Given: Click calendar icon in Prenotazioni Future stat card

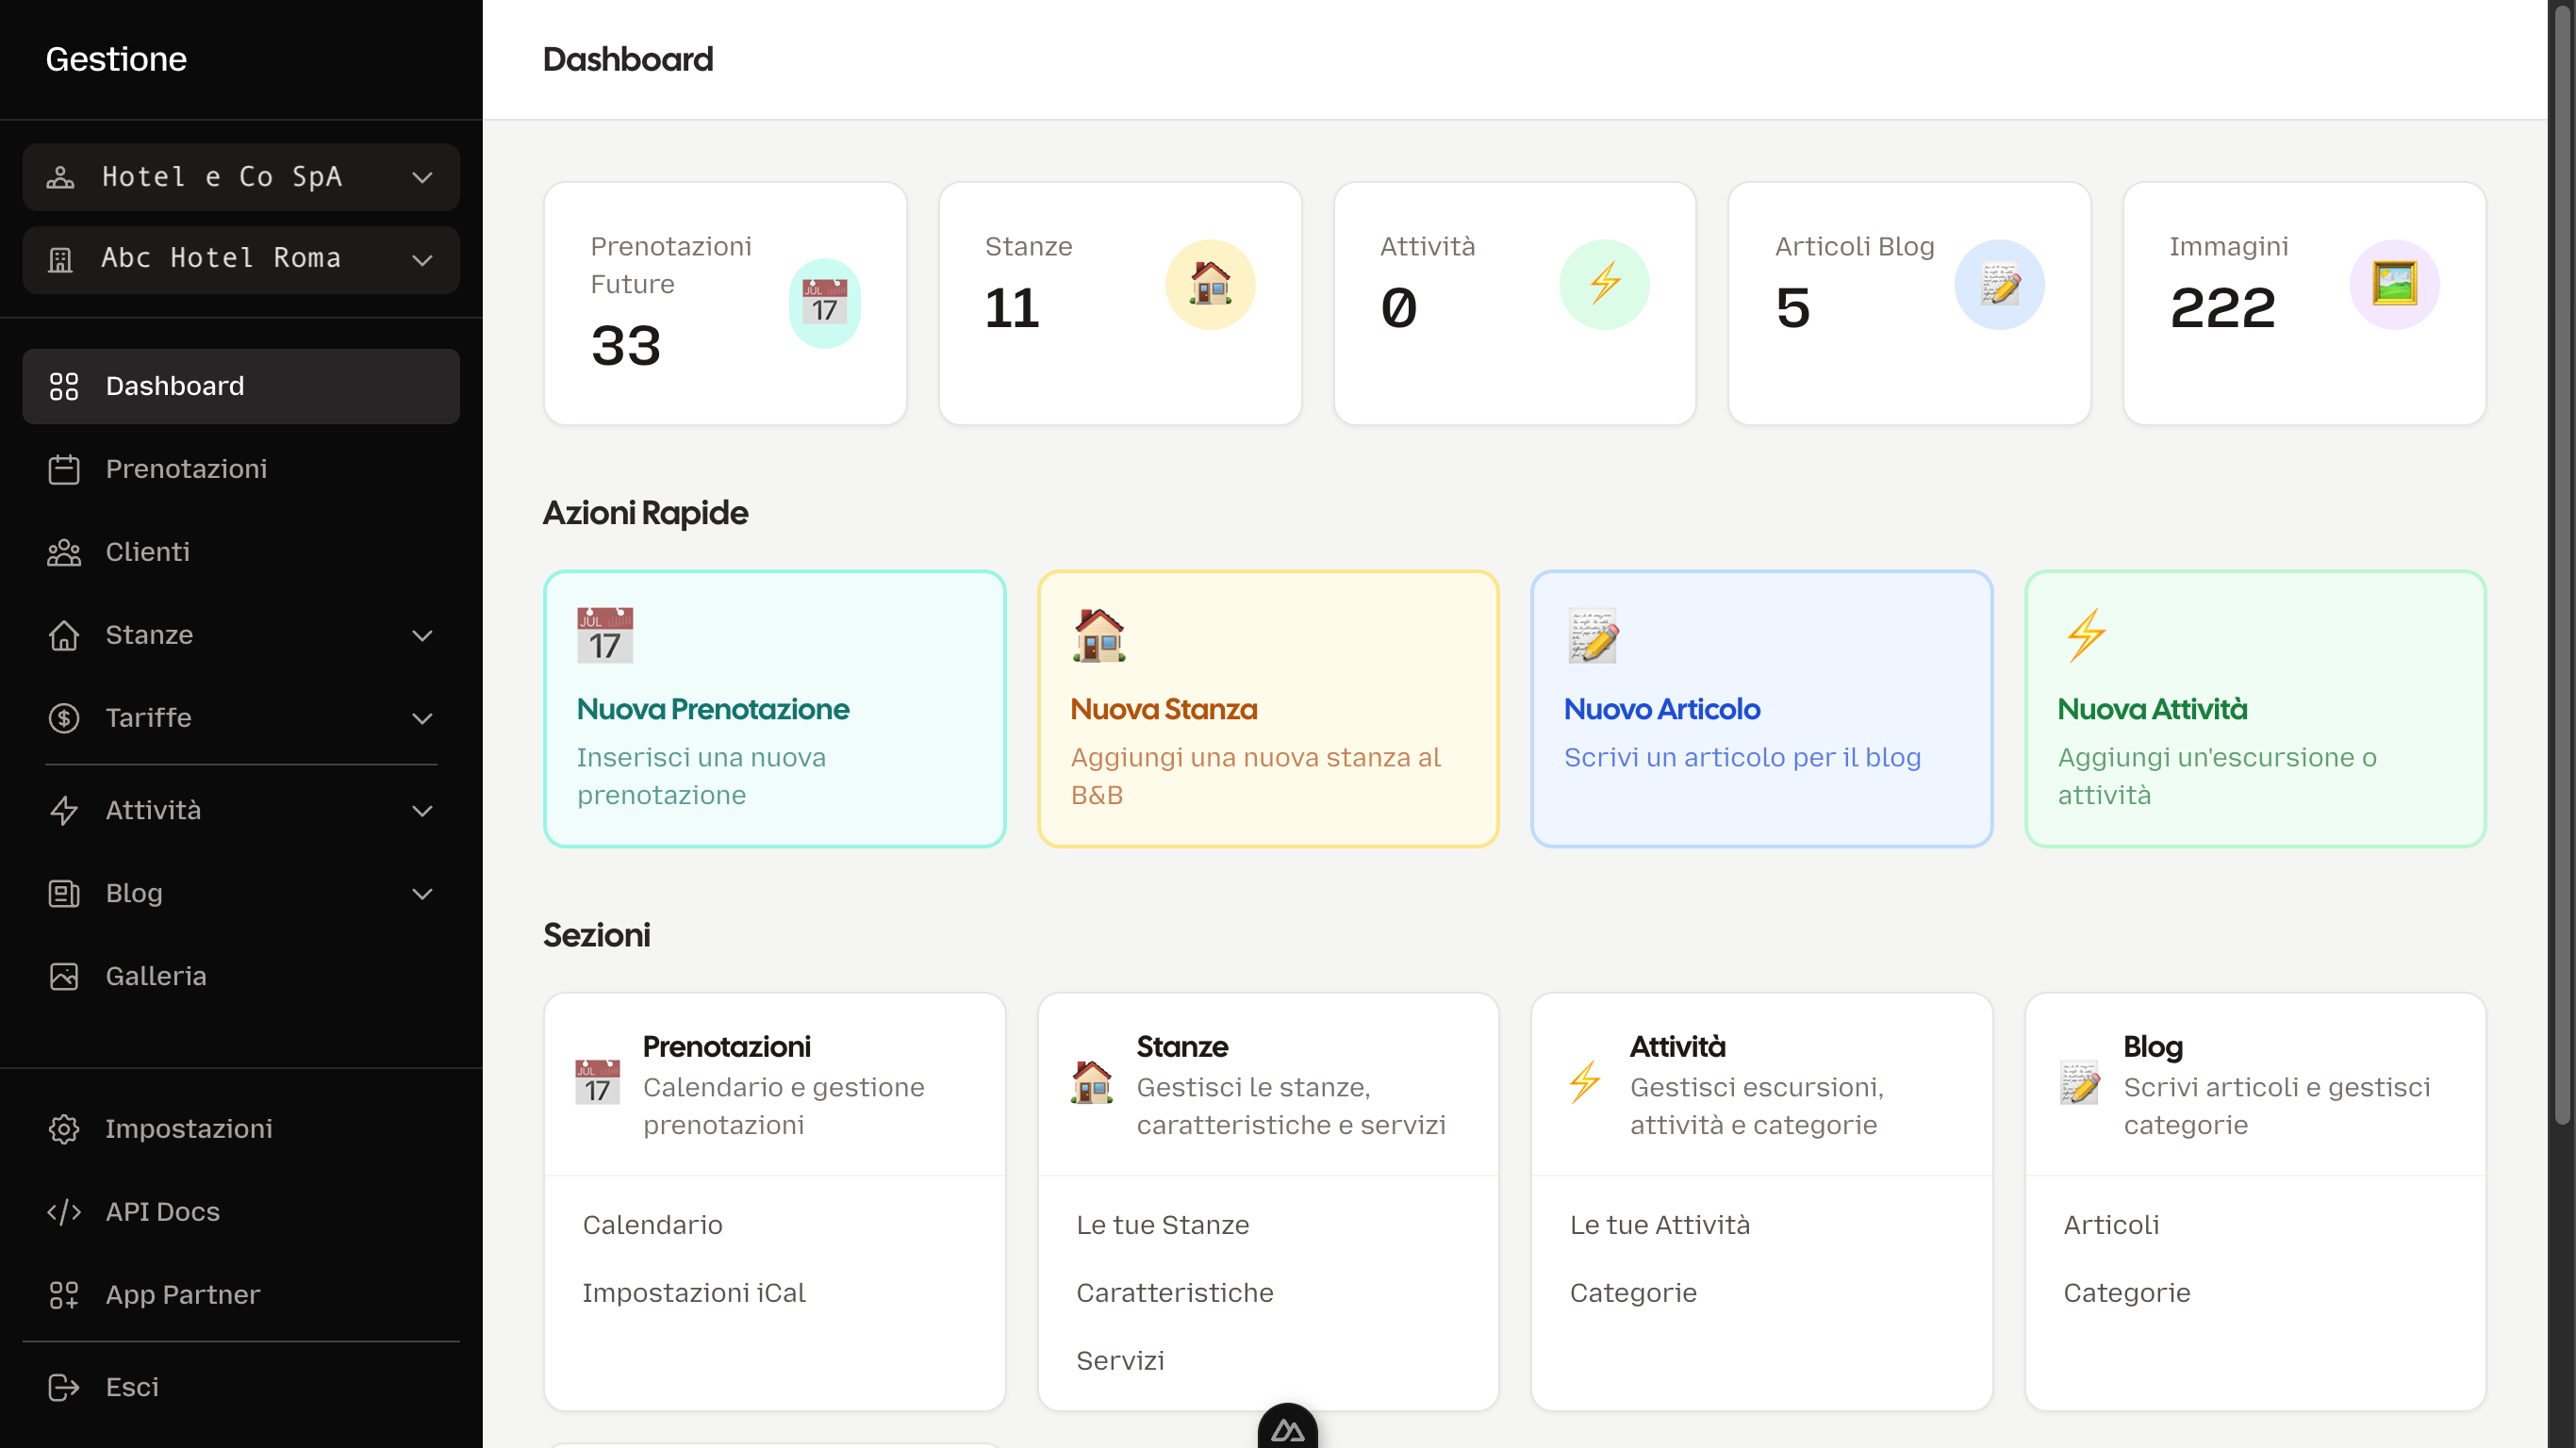Looking at the screenshot, I should [825, 303].
